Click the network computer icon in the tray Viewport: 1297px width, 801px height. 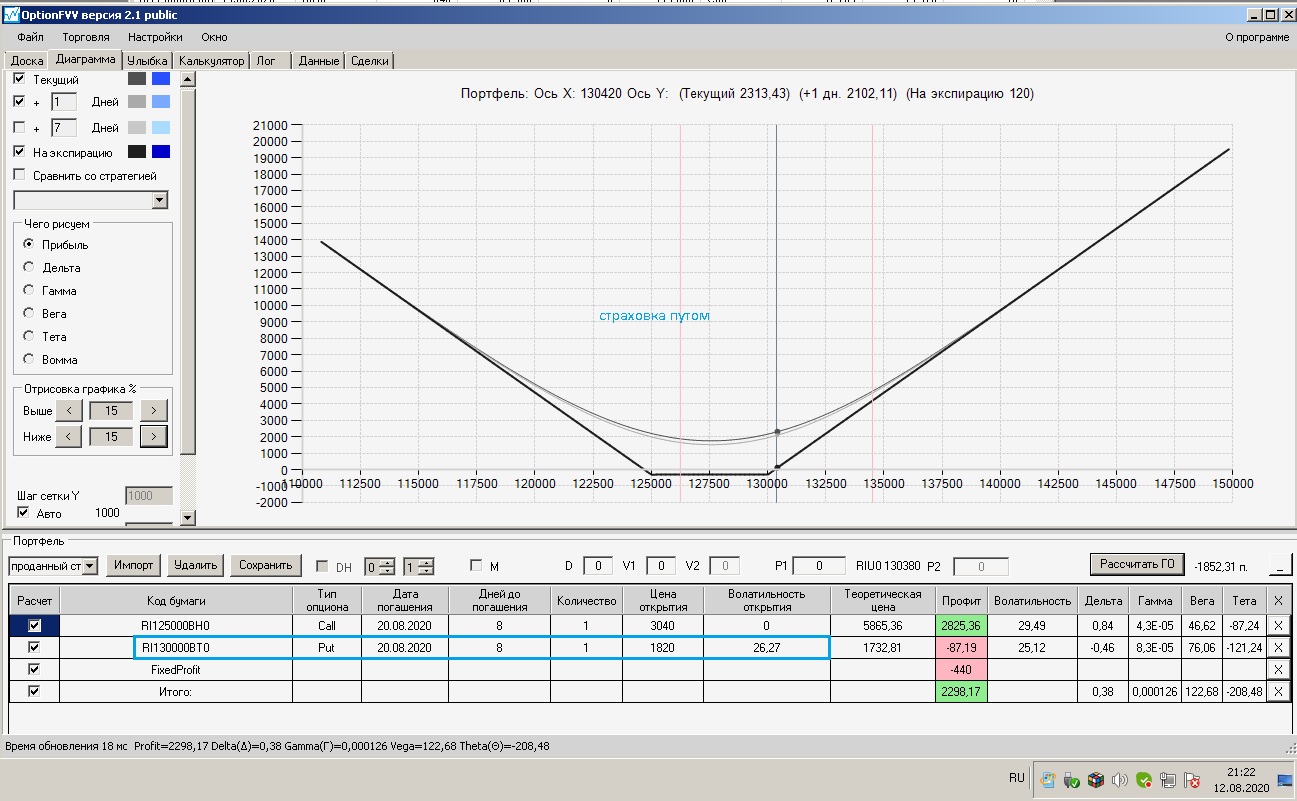(x=1167, y=780)
